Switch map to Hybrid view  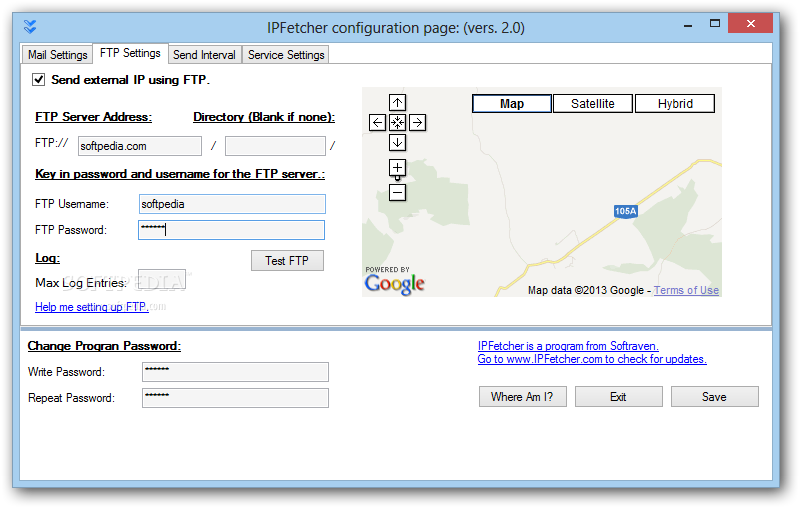coord(675,104)
